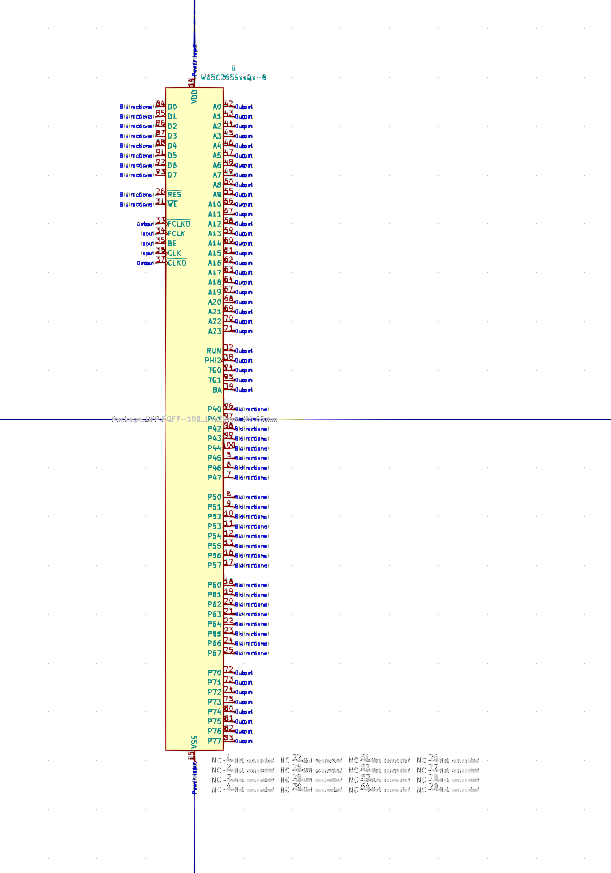Viewport: 611px width, 873px height.
Task: Click the PHI2 output pin
Action: point(228,360)
